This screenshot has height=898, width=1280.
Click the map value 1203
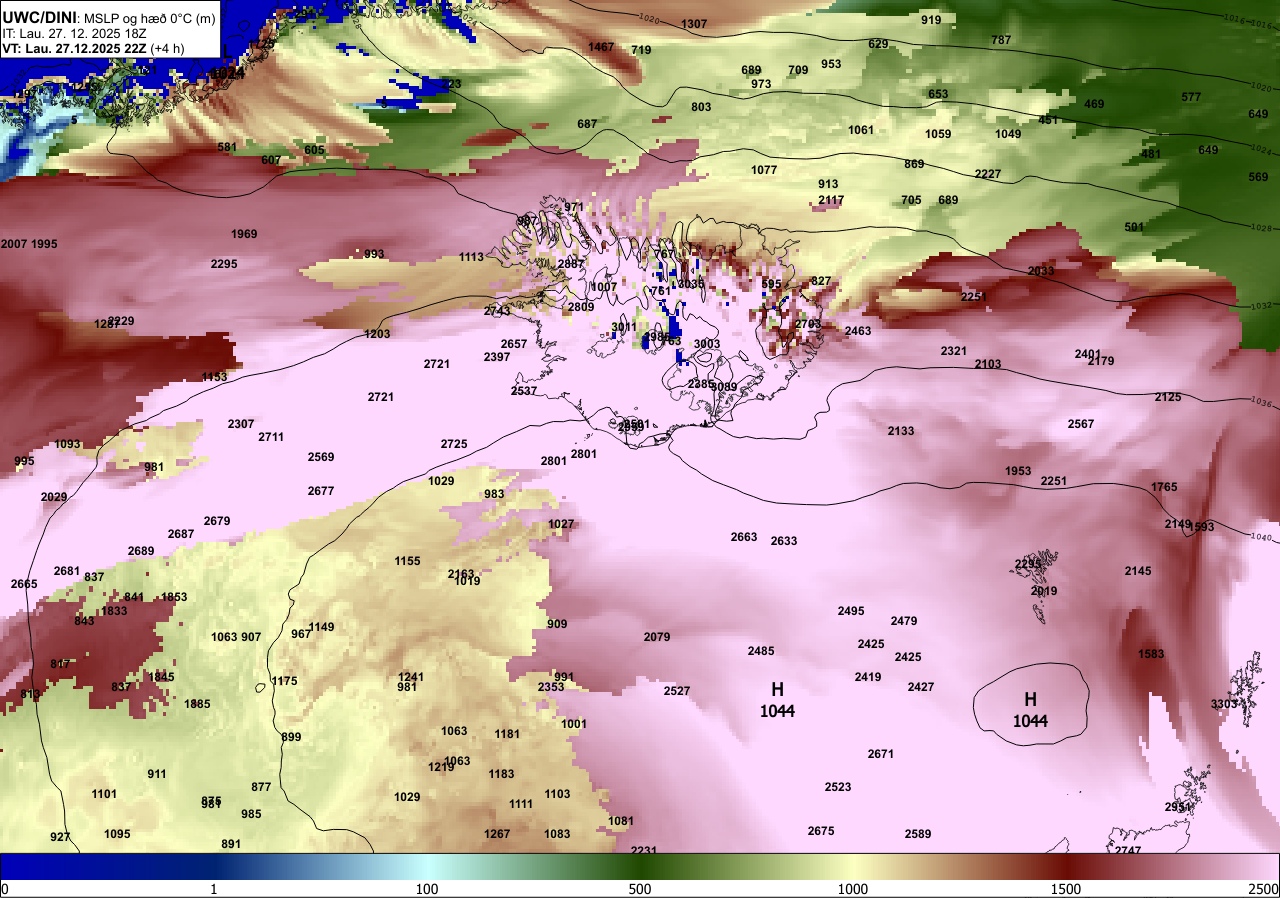[378, 334]
